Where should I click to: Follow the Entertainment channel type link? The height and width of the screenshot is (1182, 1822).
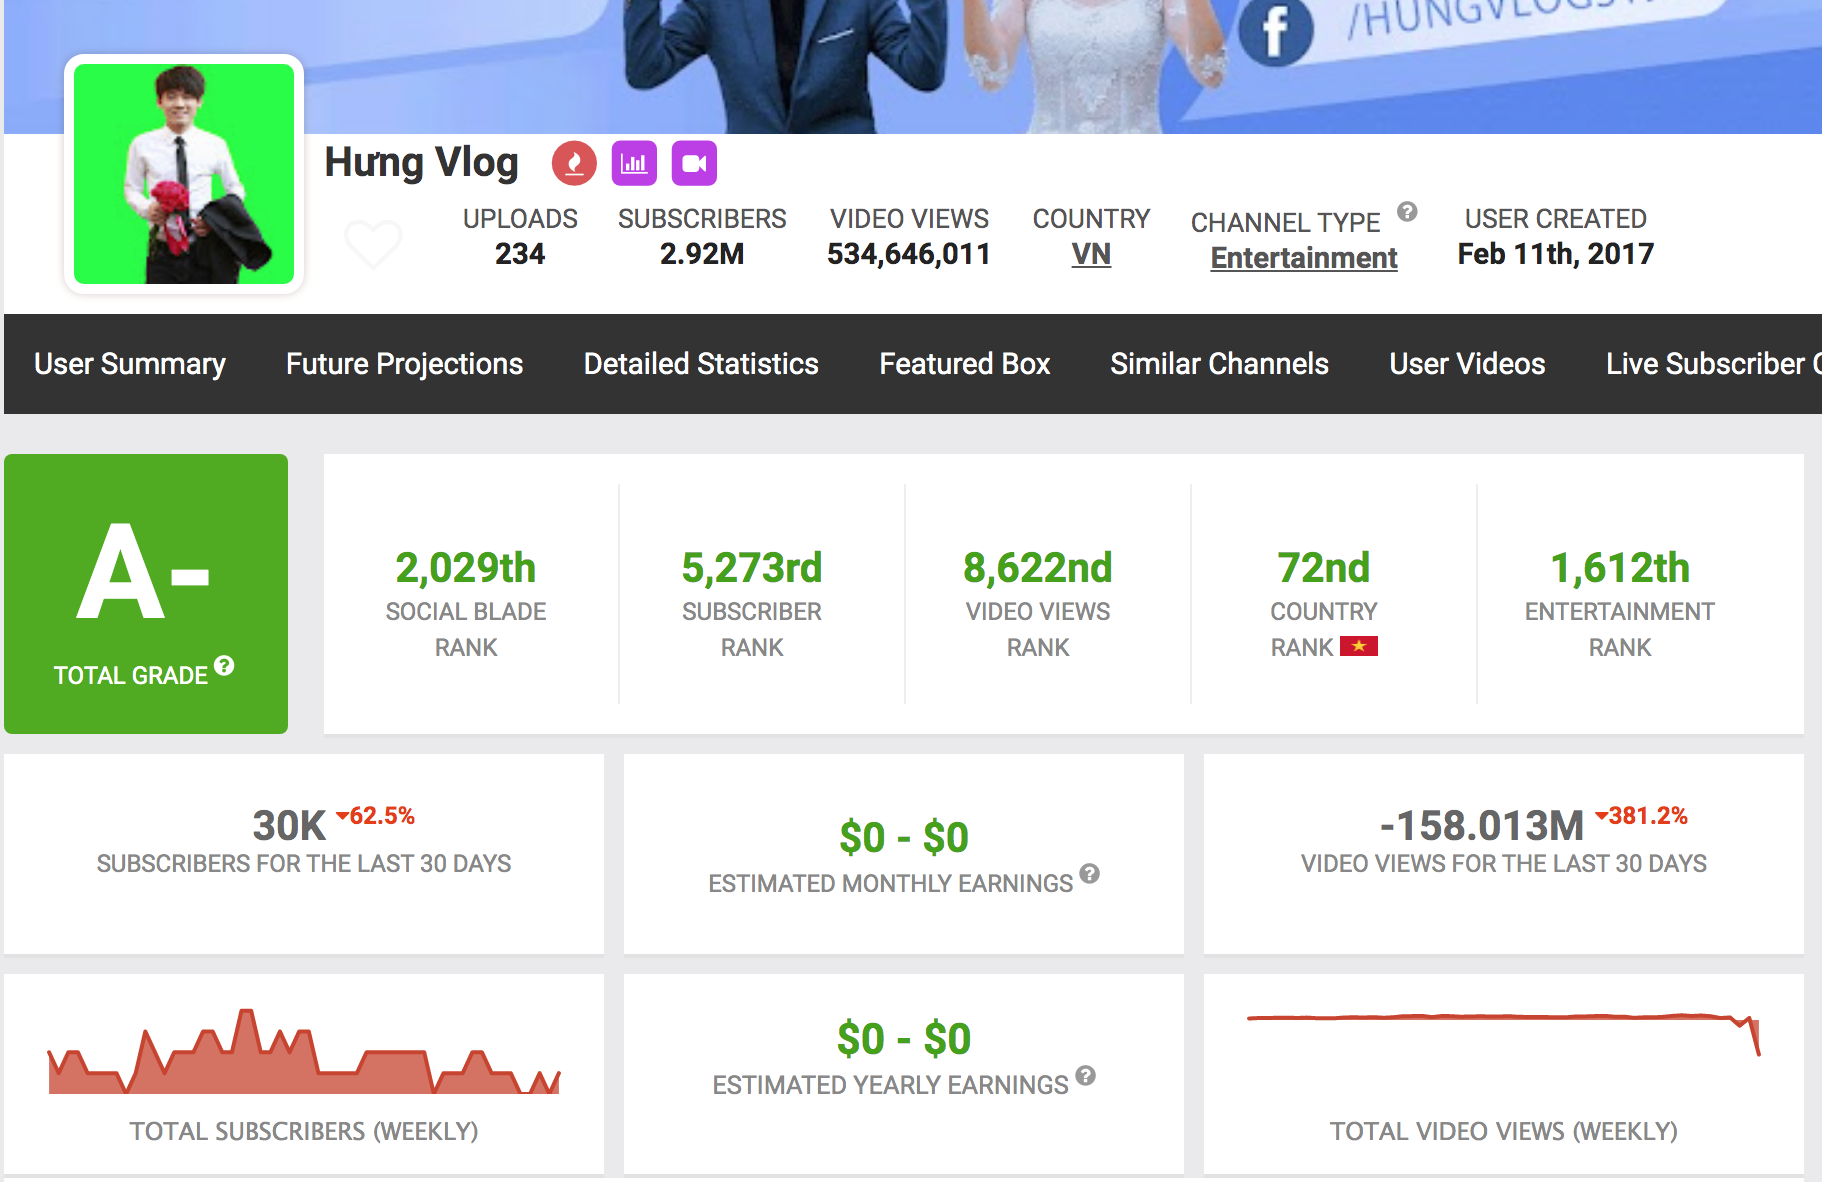1304,258
